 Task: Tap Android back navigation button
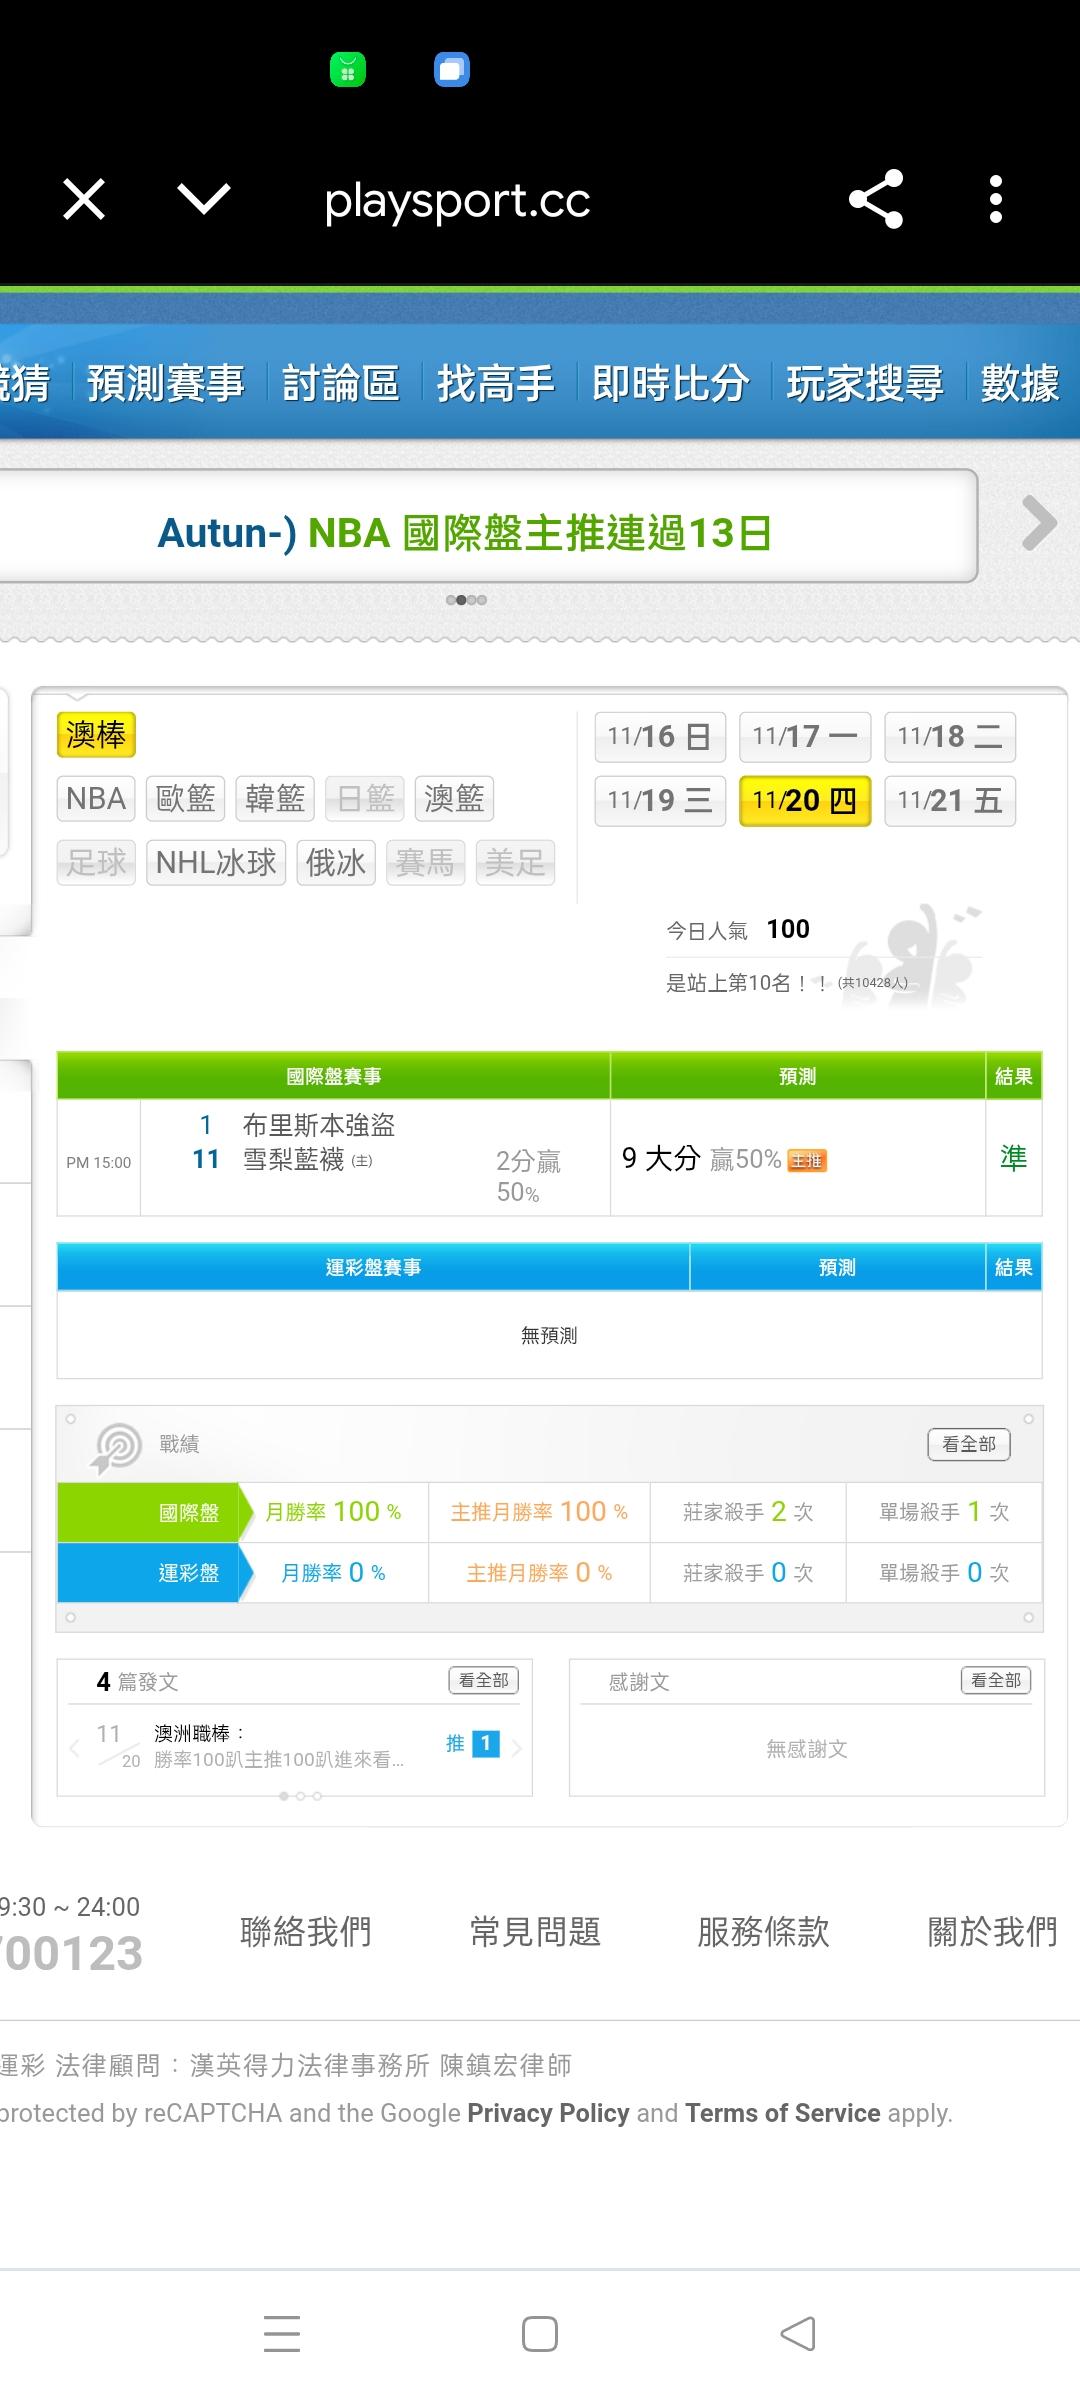(x=798, y=2334)
